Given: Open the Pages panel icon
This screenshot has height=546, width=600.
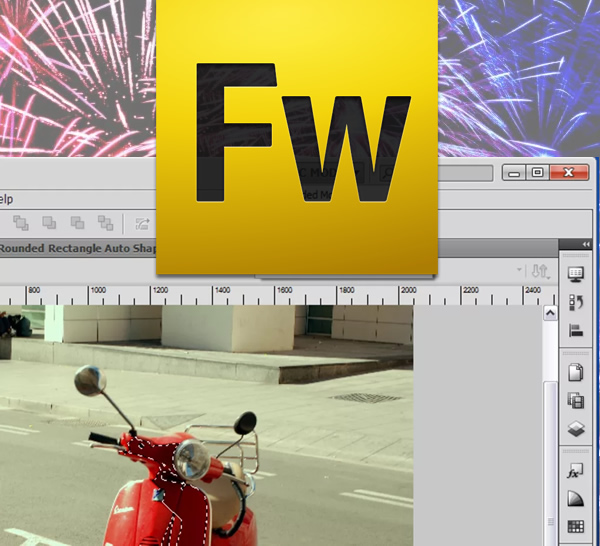Looking at the screenshot, I should pyautogui.click(x=576, y=373).
